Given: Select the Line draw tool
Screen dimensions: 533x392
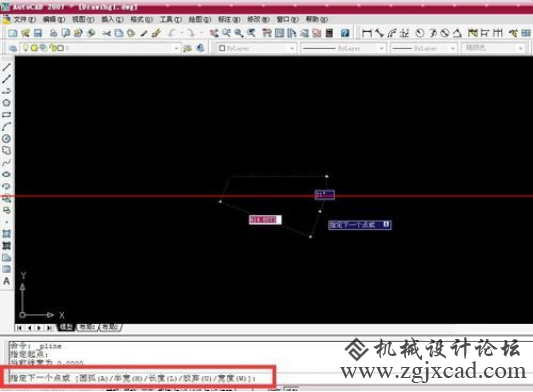Looking at the screenshot, I should 6,67.
